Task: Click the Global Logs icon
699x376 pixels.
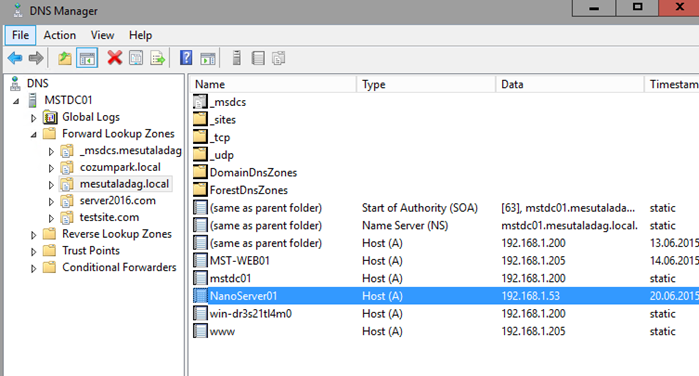Action: click(50, 117)
